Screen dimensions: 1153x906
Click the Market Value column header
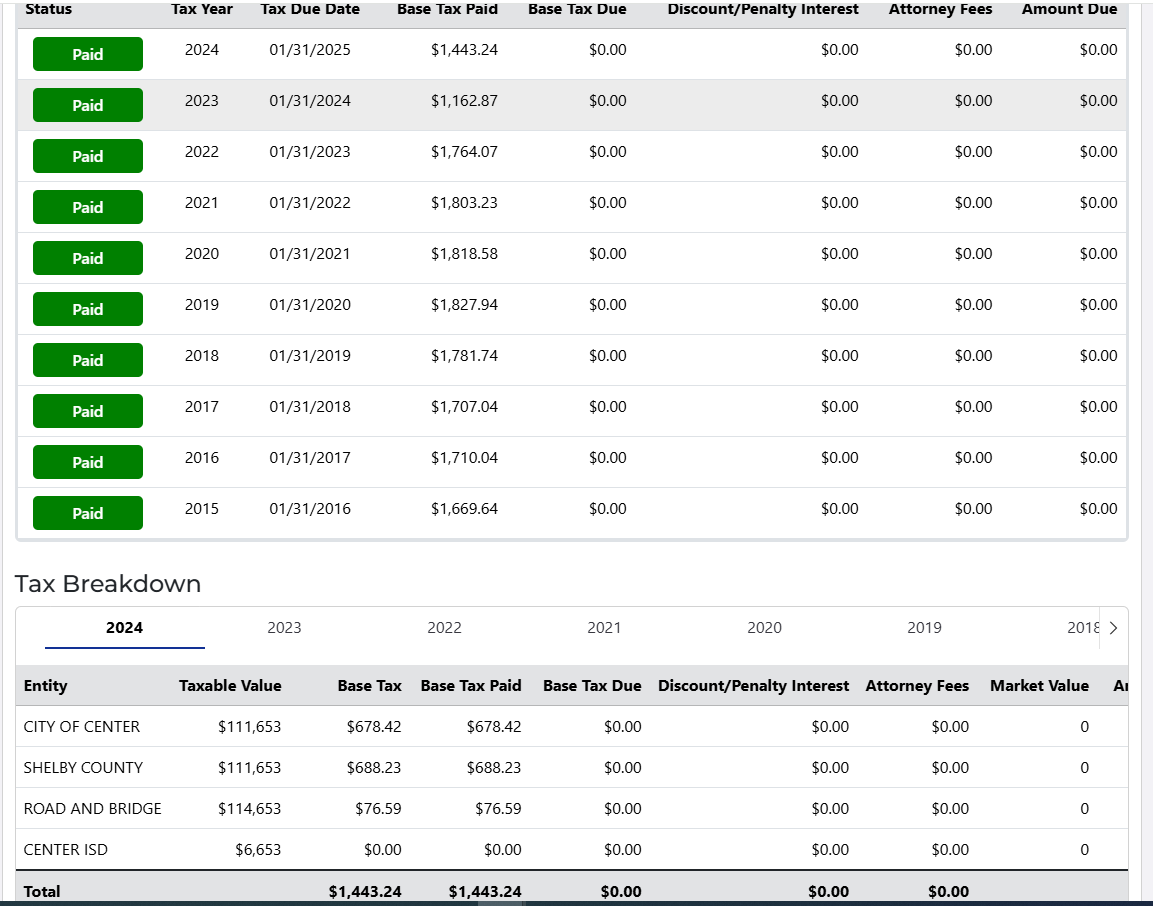pyautogui.click(x=1039, y=686)
